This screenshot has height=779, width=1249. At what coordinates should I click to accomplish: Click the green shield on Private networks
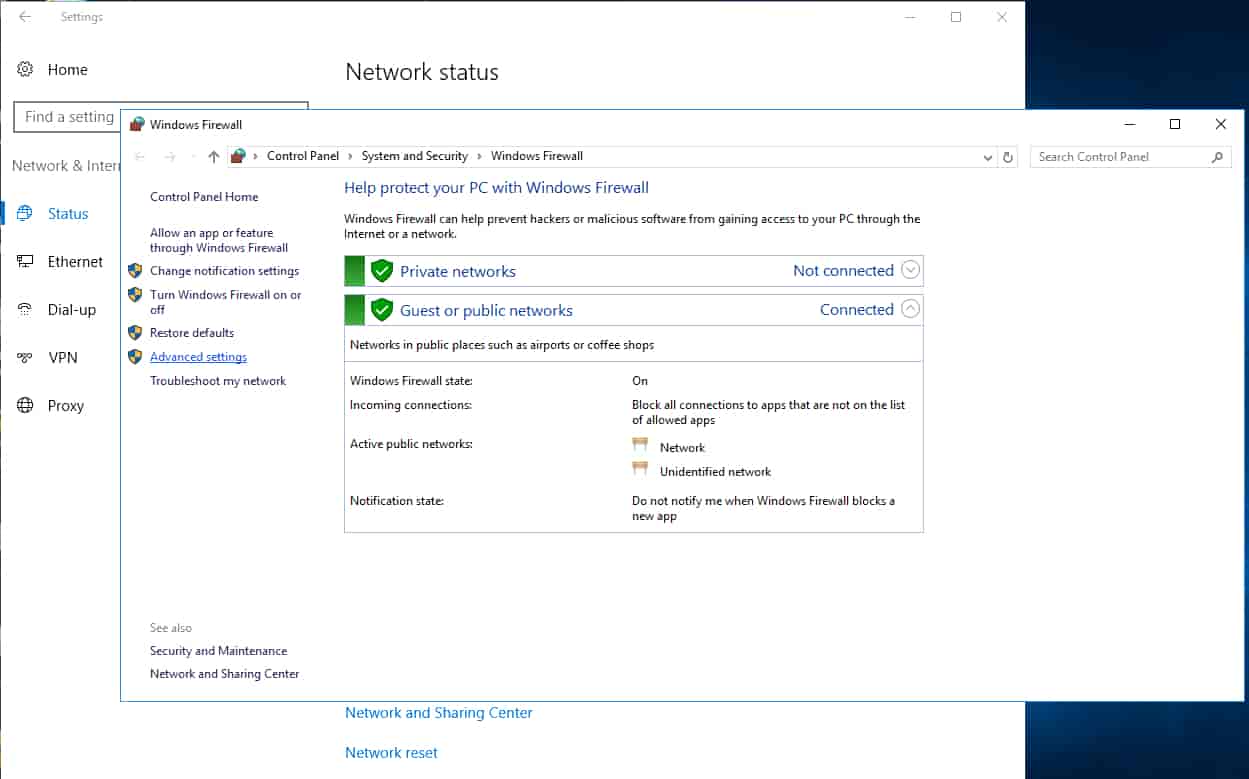click(x=381, y=271)
